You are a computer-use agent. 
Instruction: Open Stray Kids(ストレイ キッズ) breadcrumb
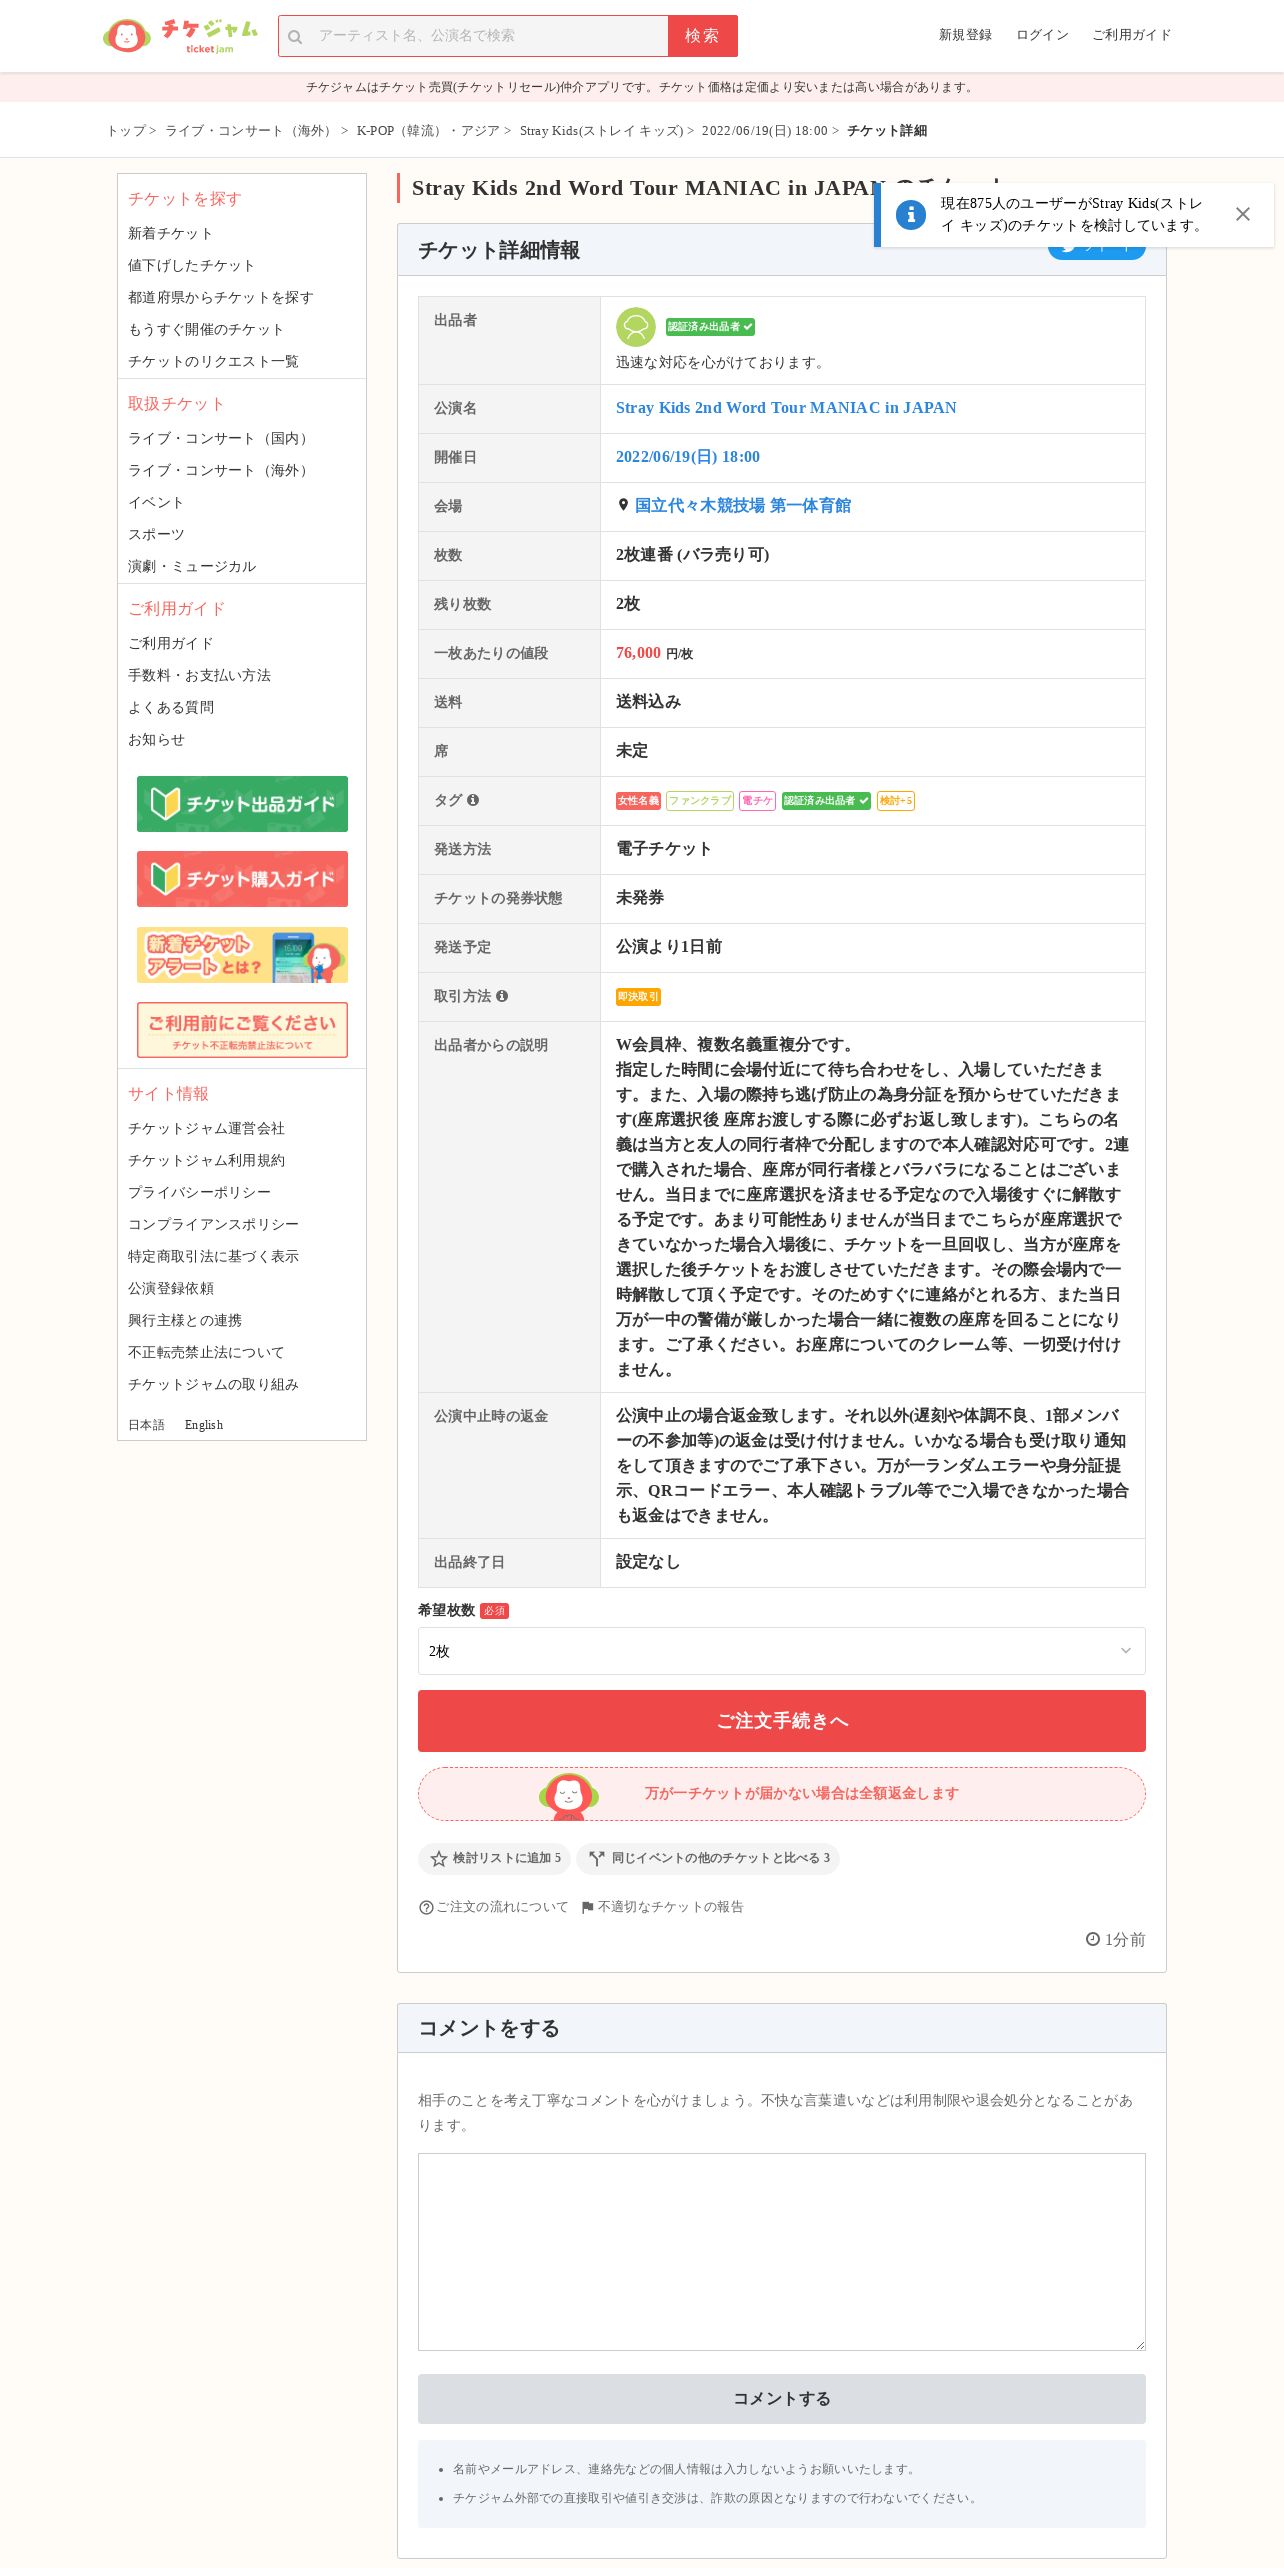(601, 131)
